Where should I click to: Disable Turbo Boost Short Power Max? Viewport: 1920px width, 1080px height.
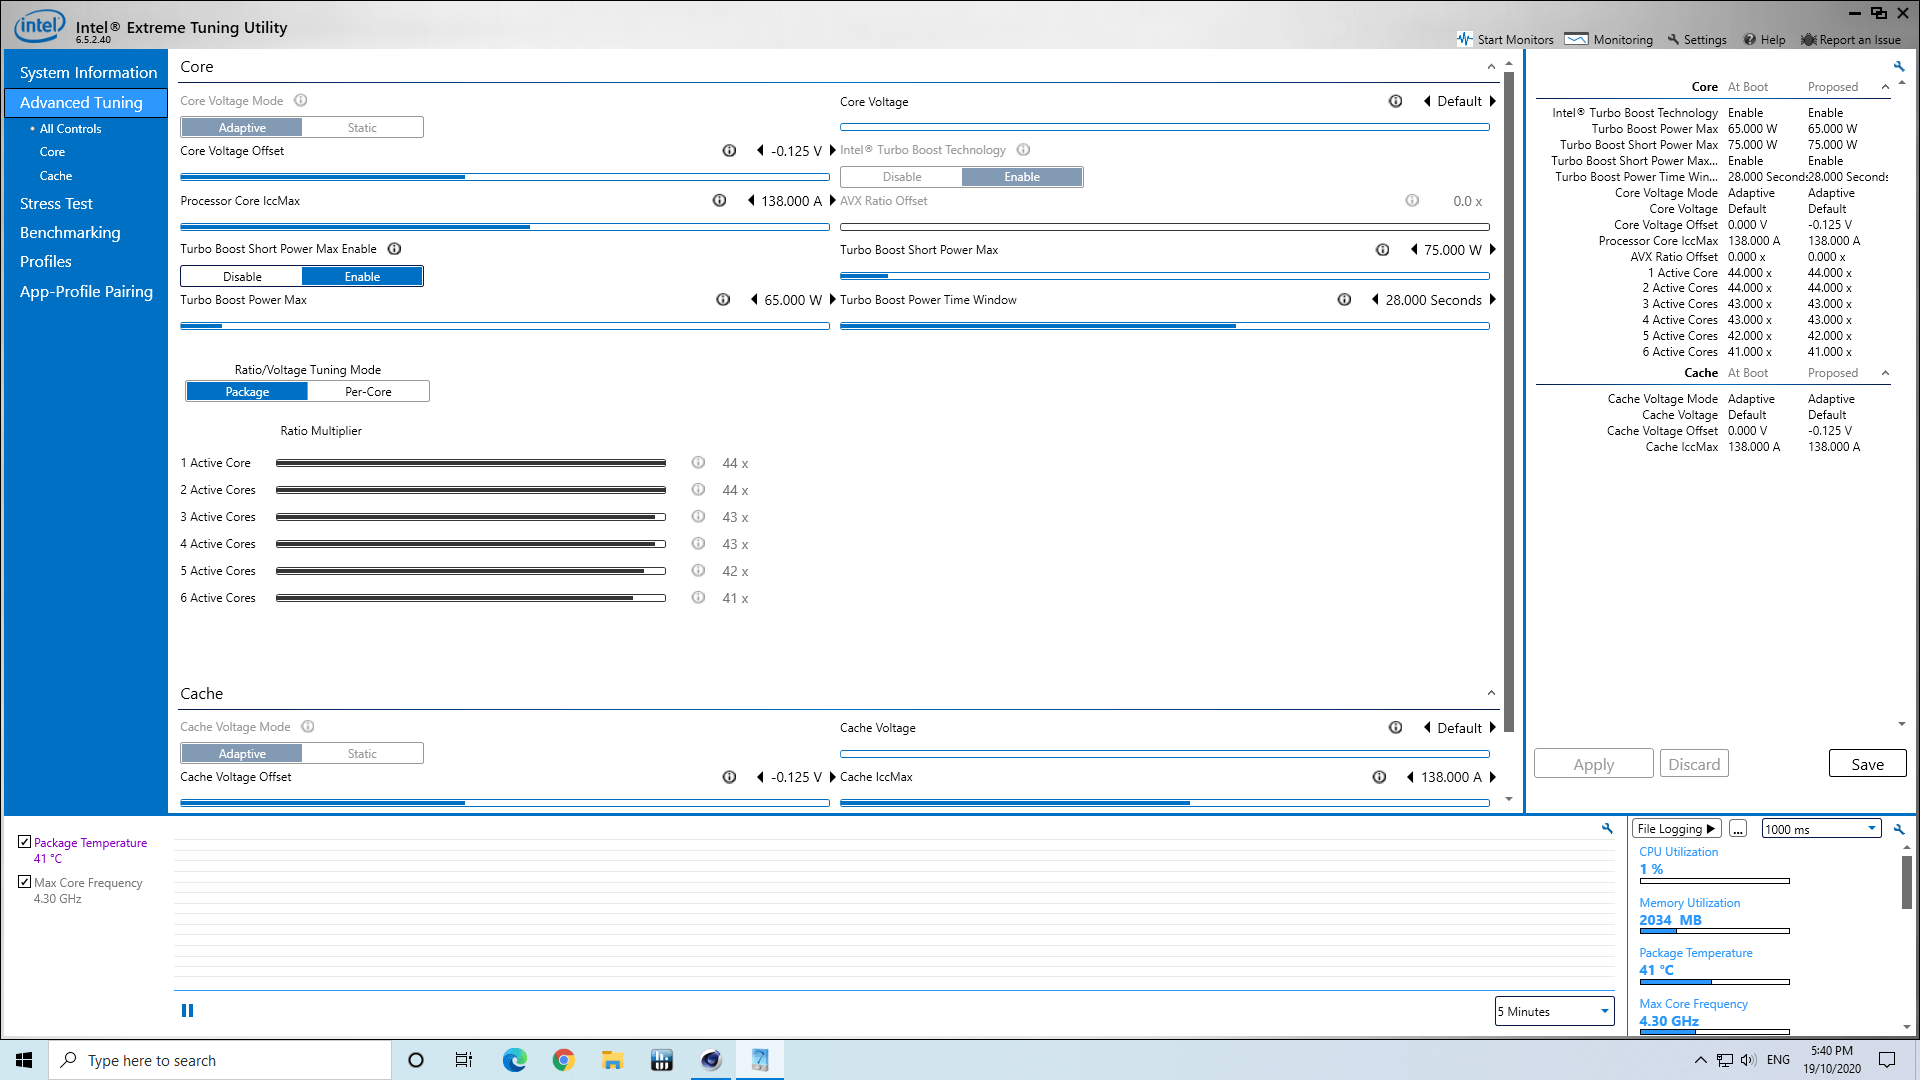pos(242,277)
